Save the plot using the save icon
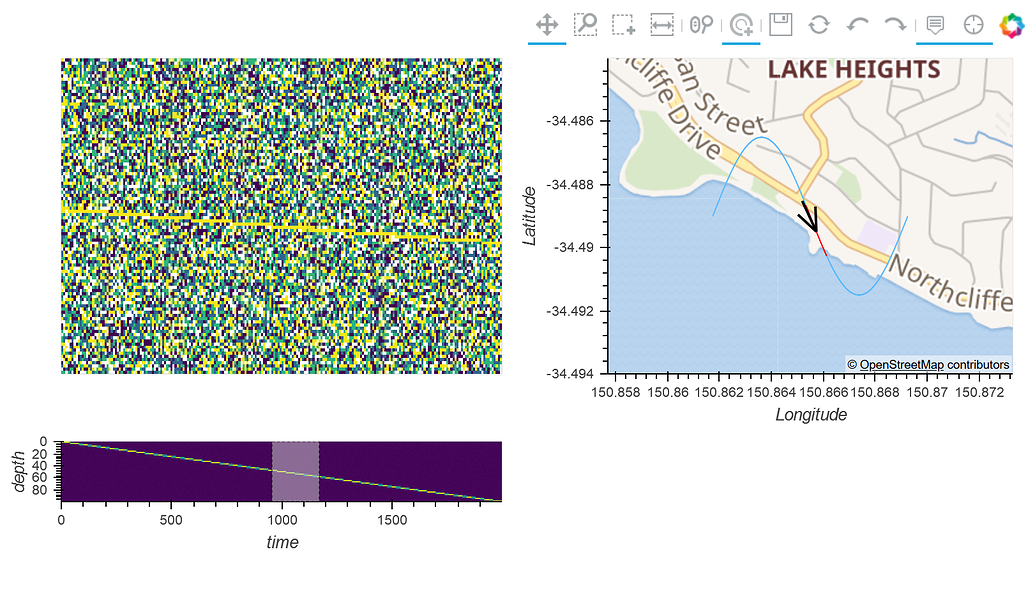The image size is (1035, 607). 782,24
